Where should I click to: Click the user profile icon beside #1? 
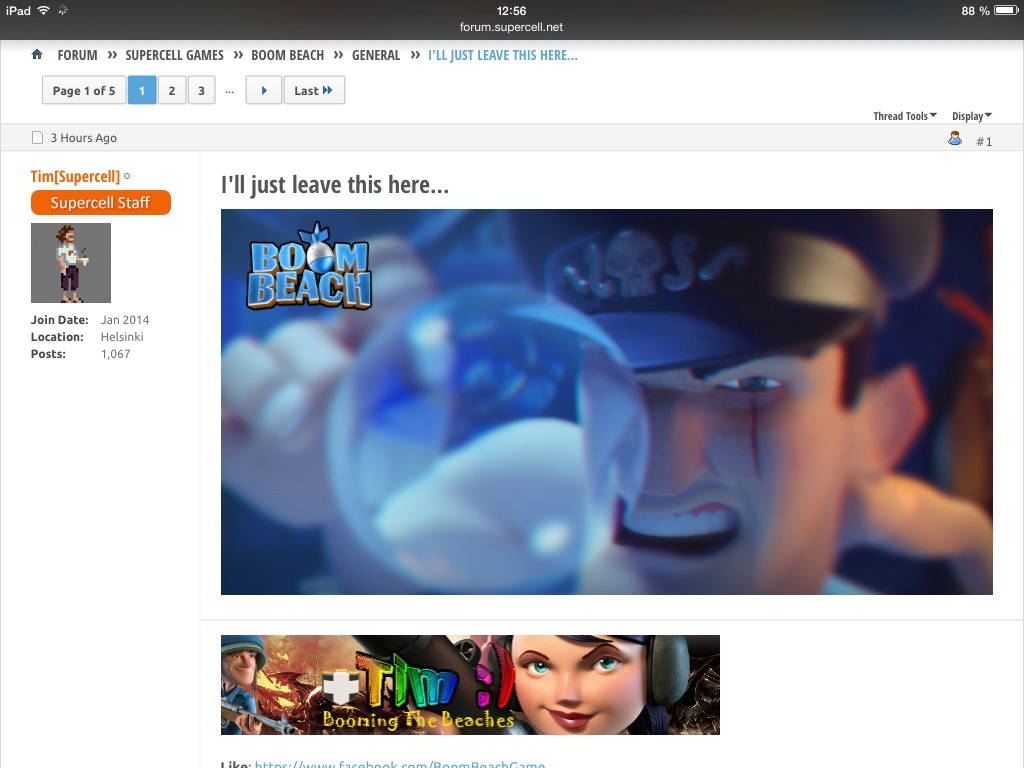(x=954, y=139)
